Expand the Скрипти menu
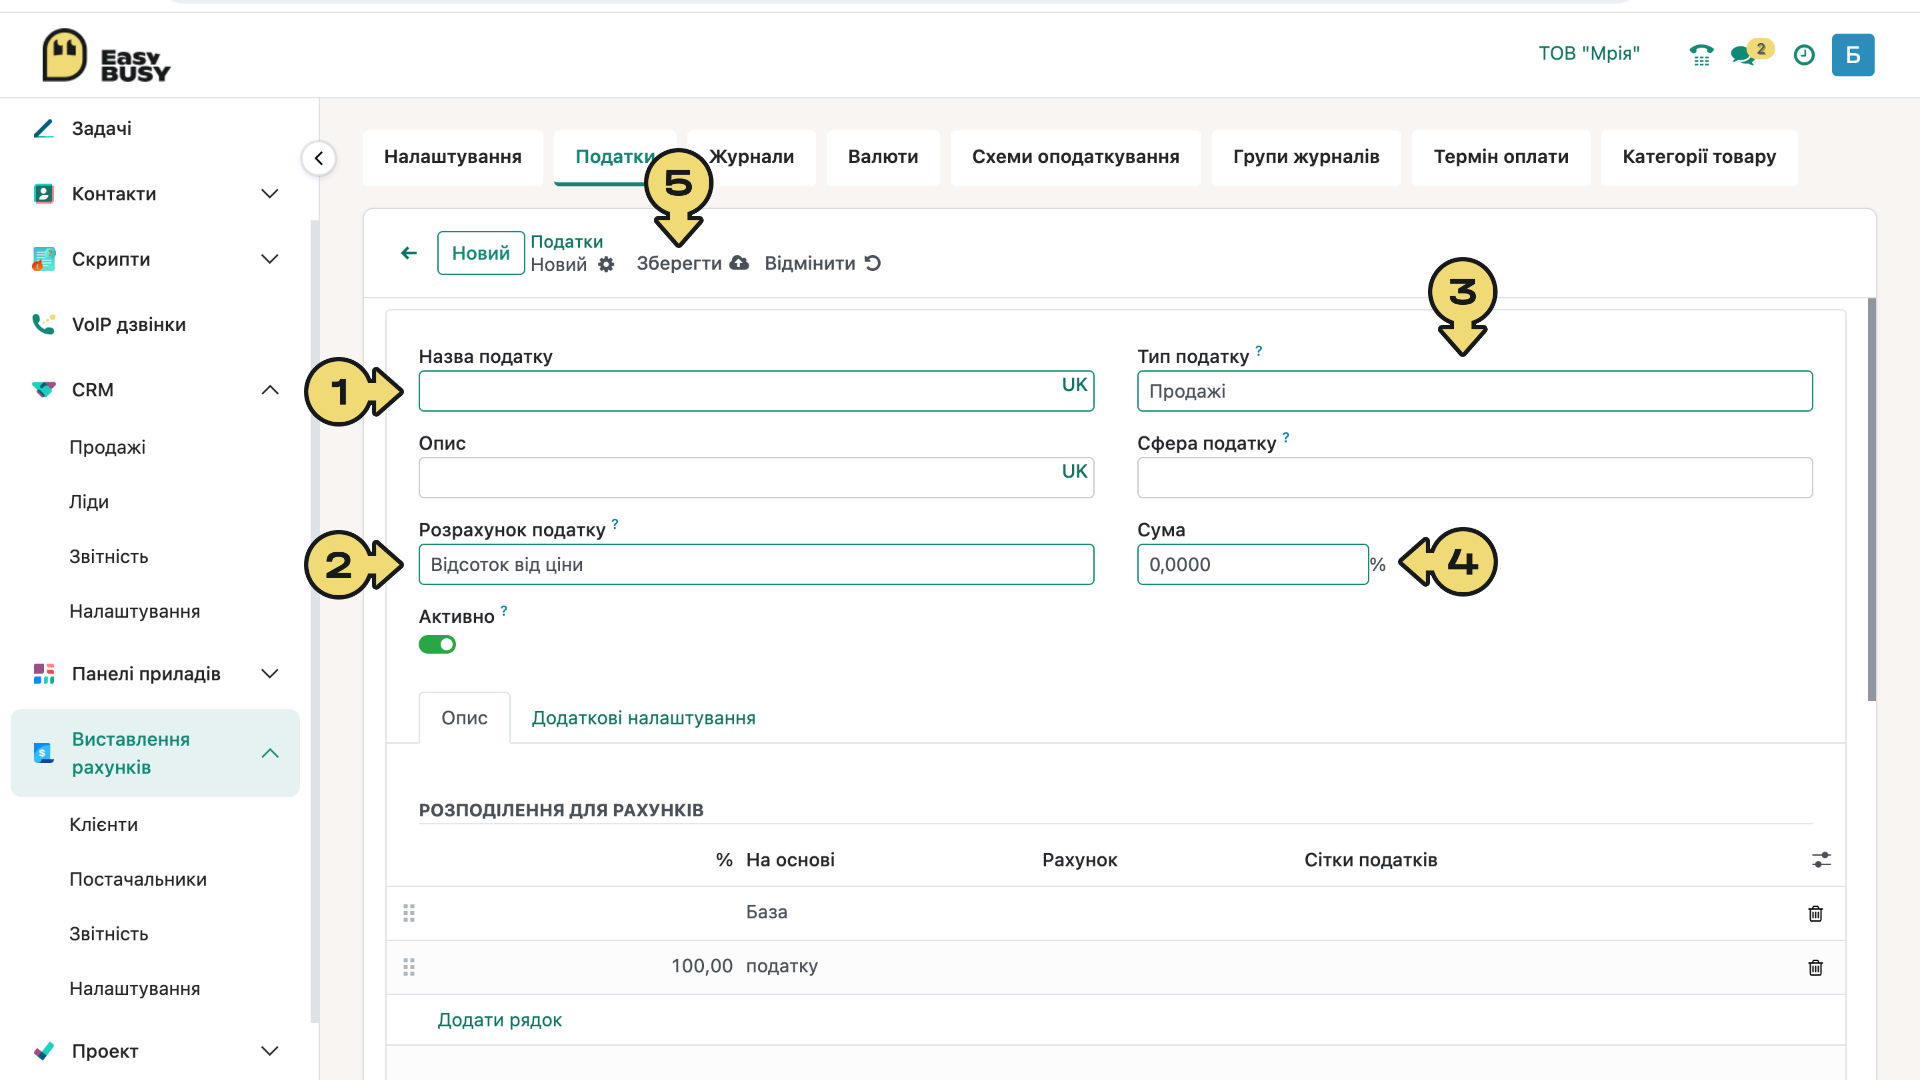The image size is (1920, 1080). coord(269,259)
